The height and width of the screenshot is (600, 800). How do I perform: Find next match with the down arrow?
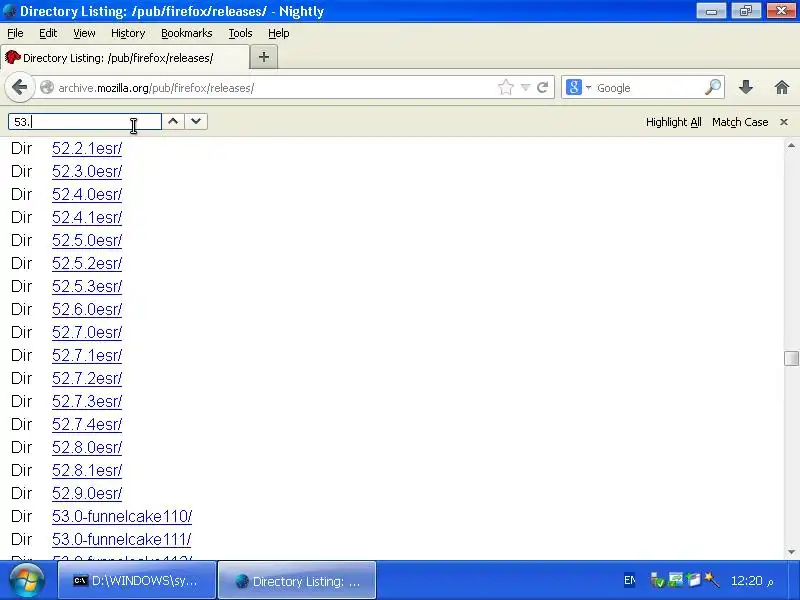click(x=196, y=121)
